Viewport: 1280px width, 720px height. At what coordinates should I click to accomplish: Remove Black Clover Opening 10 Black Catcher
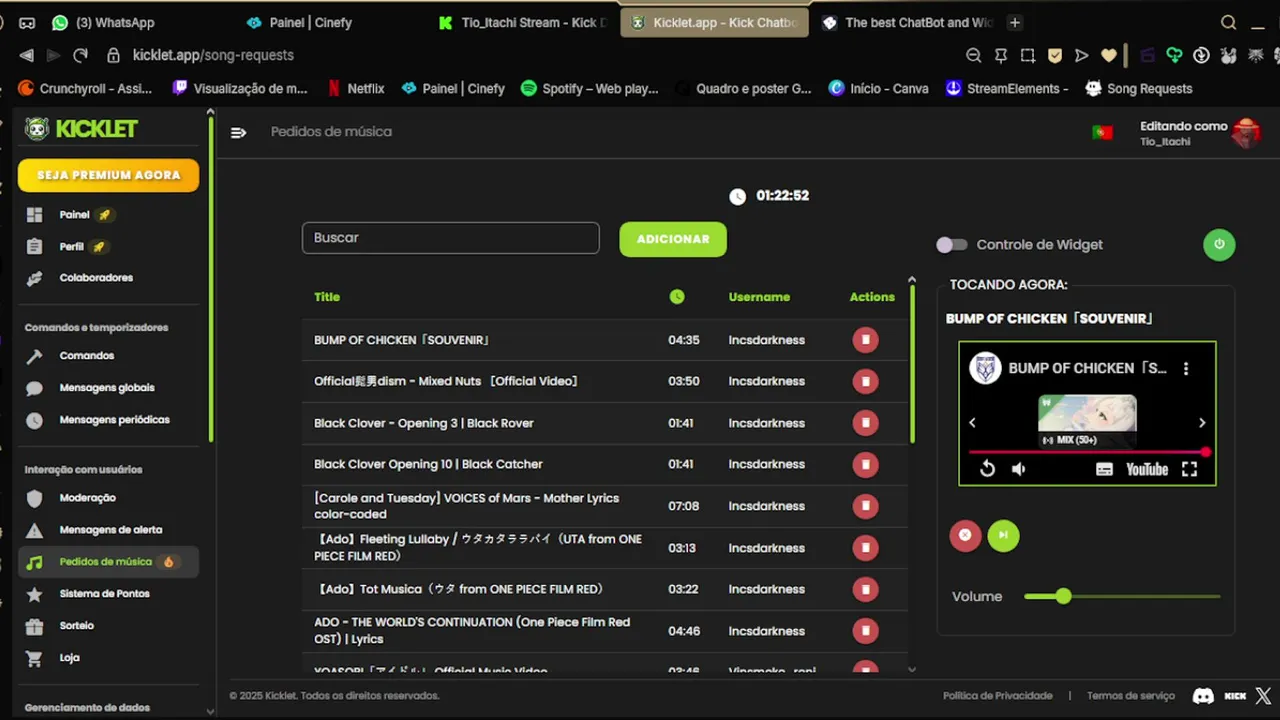(x=865, y=464)
